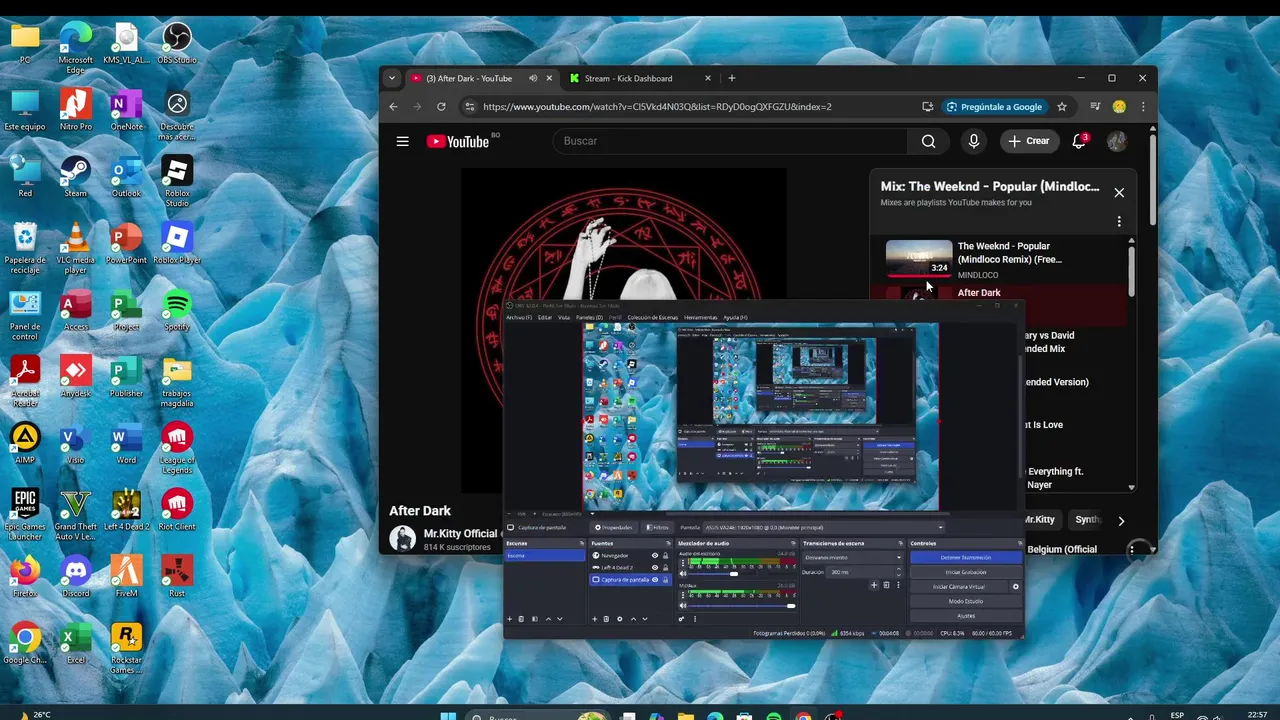Bookmark this page with the star icon
The height and width of the screenshot is (720, 1280).
pyautogui.click(x=1062, y=107)
